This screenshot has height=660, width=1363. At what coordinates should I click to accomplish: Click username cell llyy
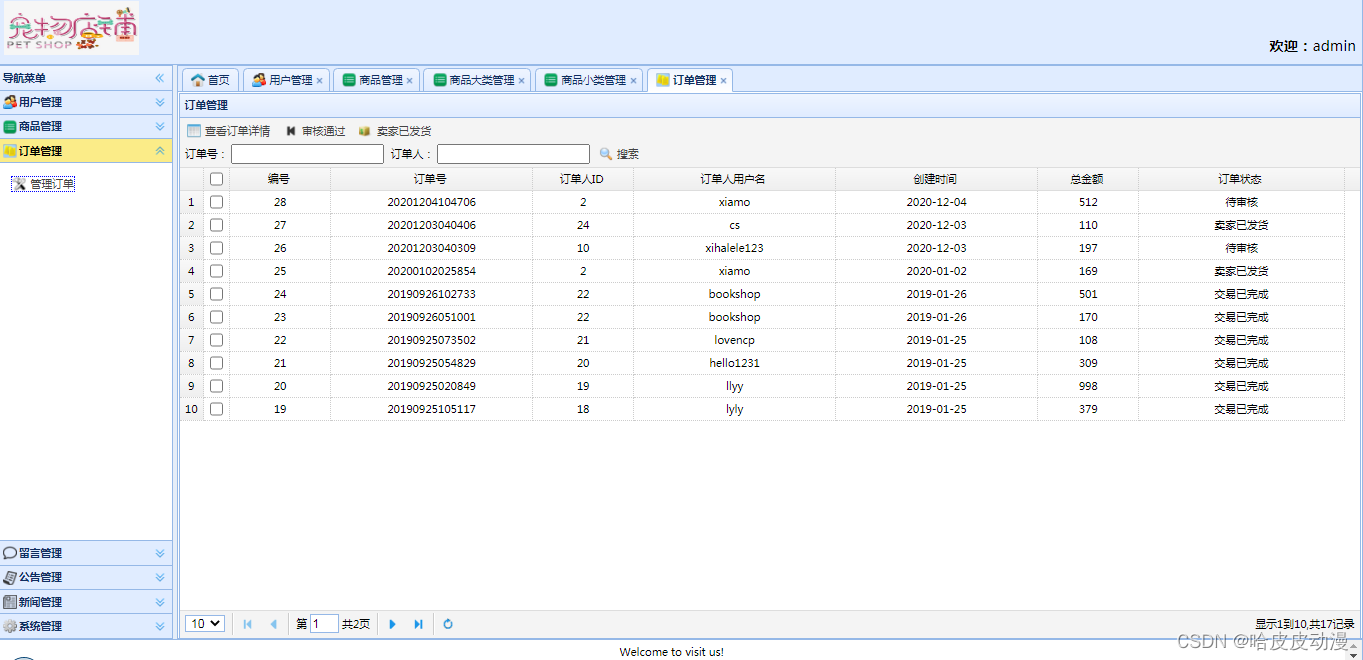pyautogui.click(x=734, y=386)
